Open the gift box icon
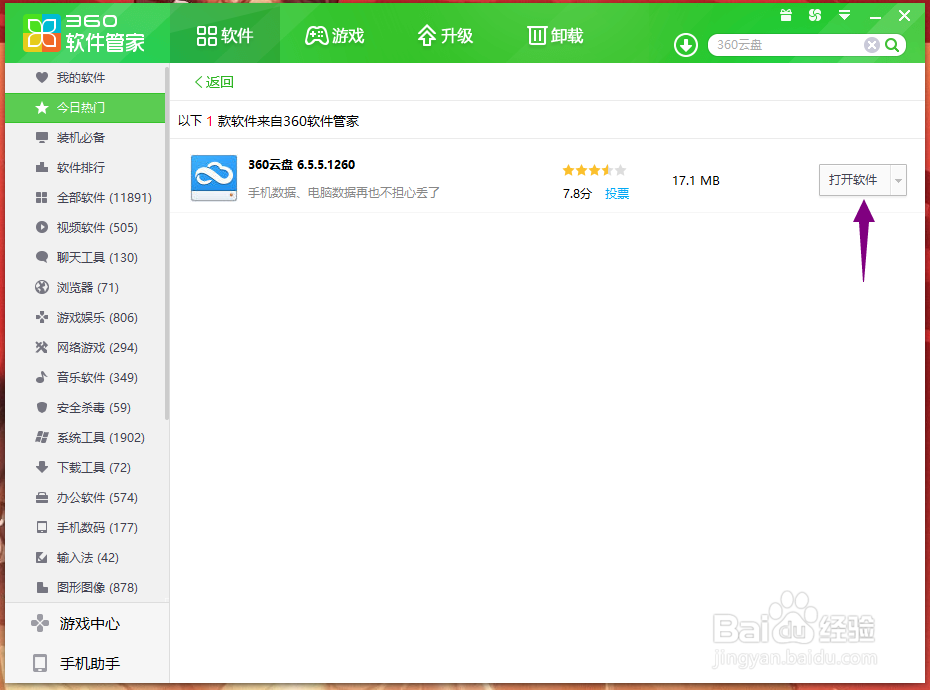The height and width of the screenshot is (690, 930). point(786,15)
